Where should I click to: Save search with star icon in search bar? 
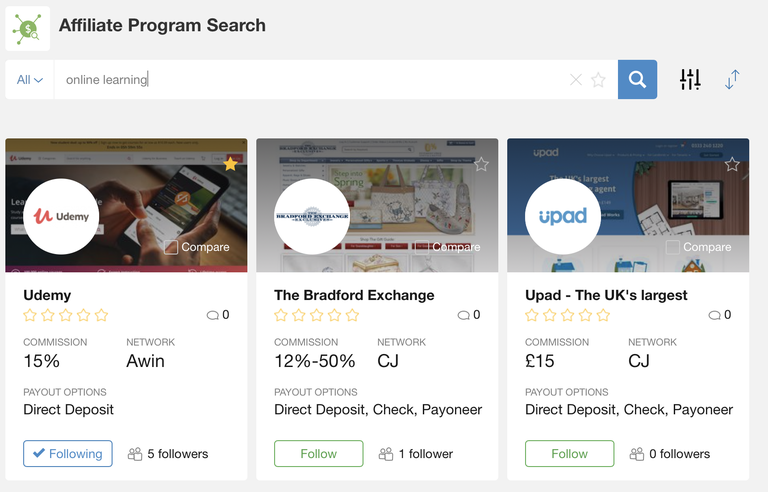pyautogui.click(x=598, y=80)
